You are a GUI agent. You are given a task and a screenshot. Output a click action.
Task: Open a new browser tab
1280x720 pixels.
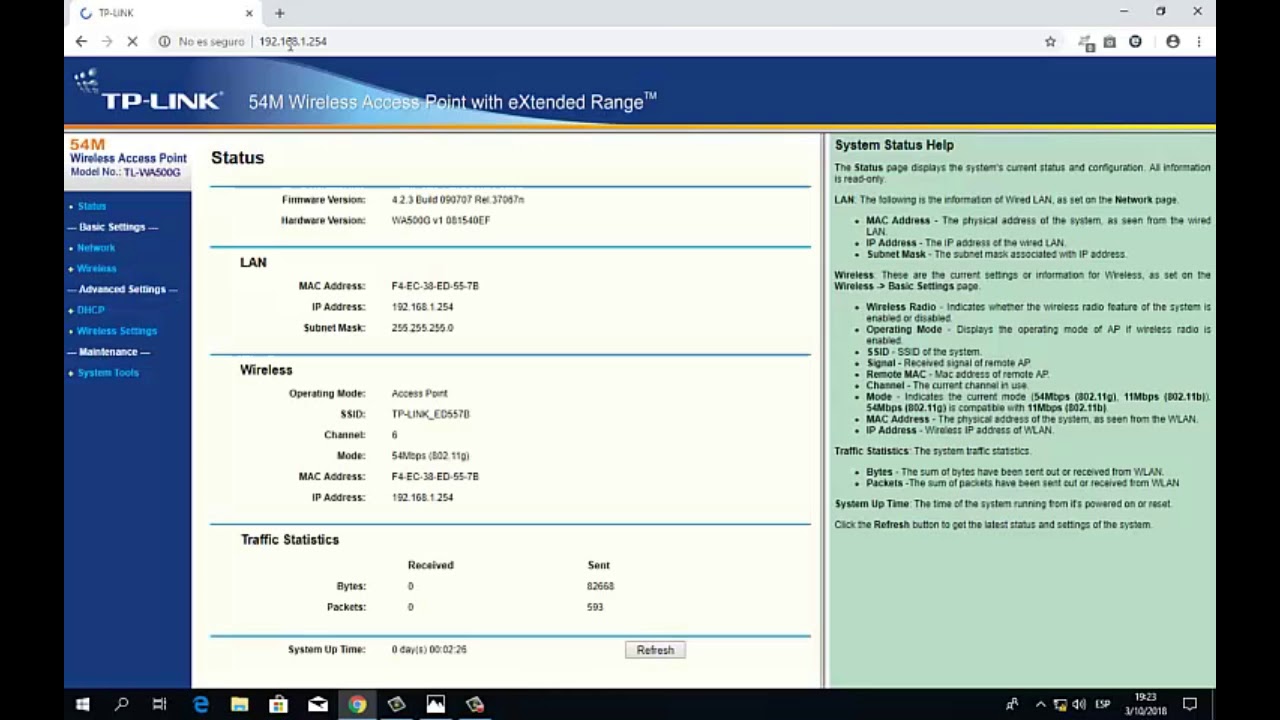coord(280,13)
